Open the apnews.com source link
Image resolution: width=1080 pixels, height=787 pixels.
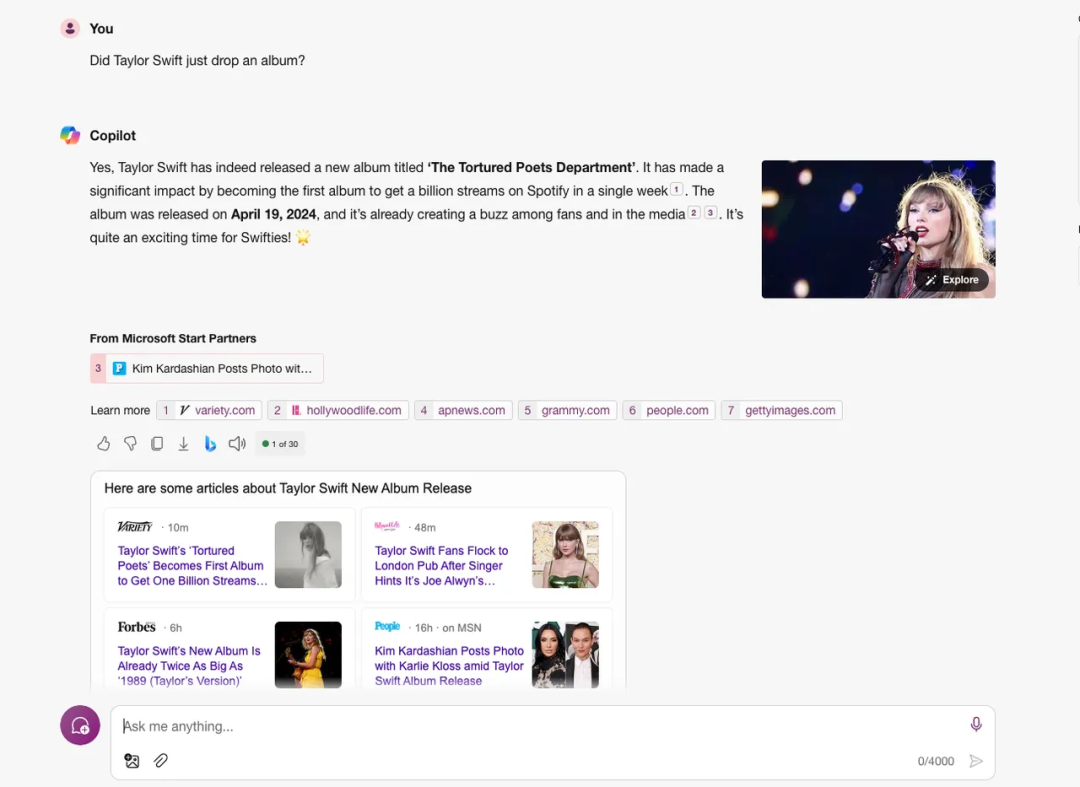tap(464, 410)
